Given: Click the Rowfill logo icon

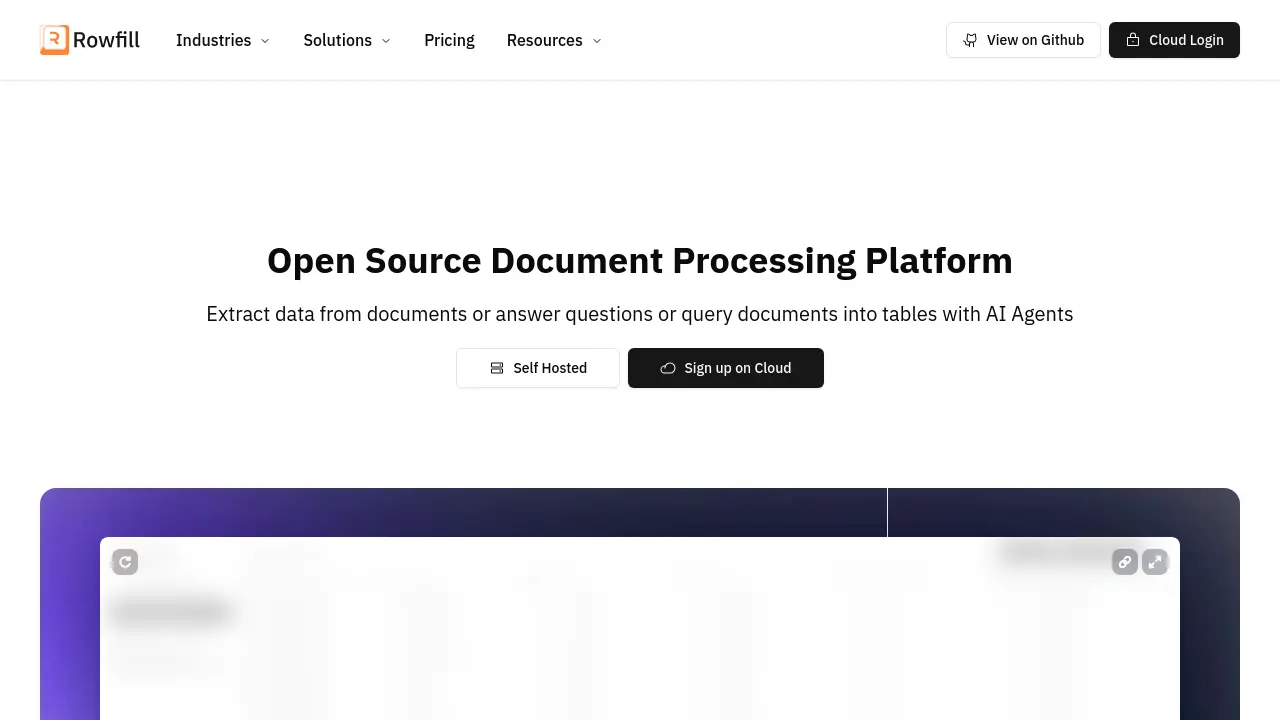Looking at the screenshot, I should [x=55, y=40].
